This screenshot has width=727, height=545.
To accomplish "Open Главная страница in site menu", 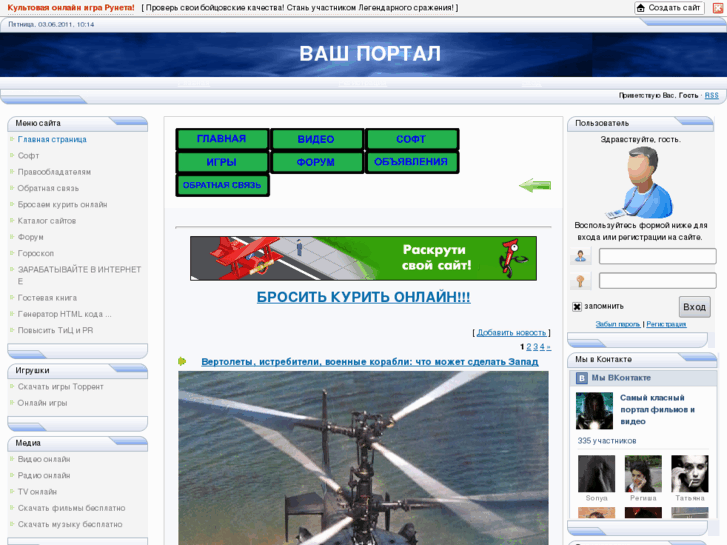I will coord(52,139).
